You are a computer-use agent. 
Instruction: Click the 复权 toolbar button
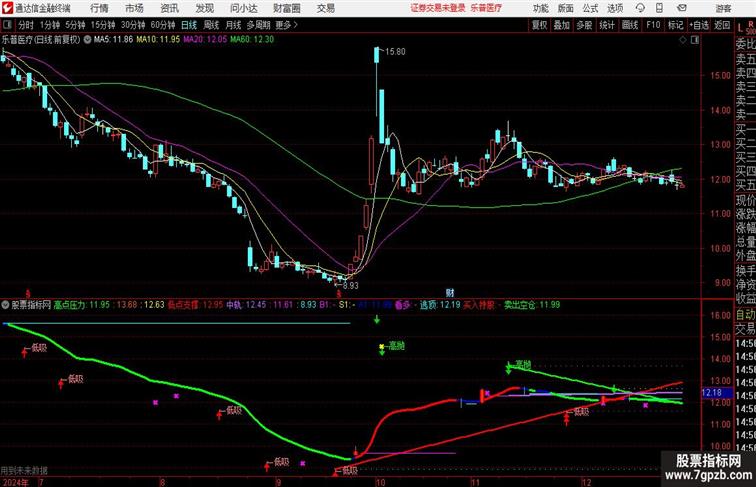point(539,25)
